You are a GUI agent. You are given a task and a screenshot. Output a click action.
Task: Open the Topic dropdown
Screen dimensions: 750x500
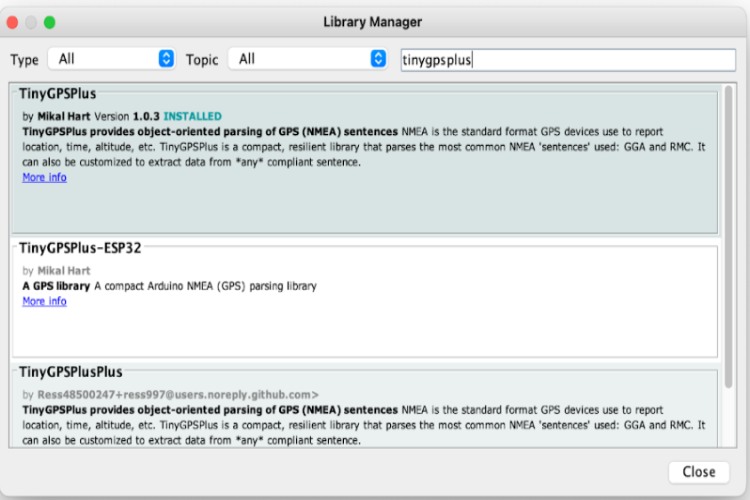click(x=308, y=59)
